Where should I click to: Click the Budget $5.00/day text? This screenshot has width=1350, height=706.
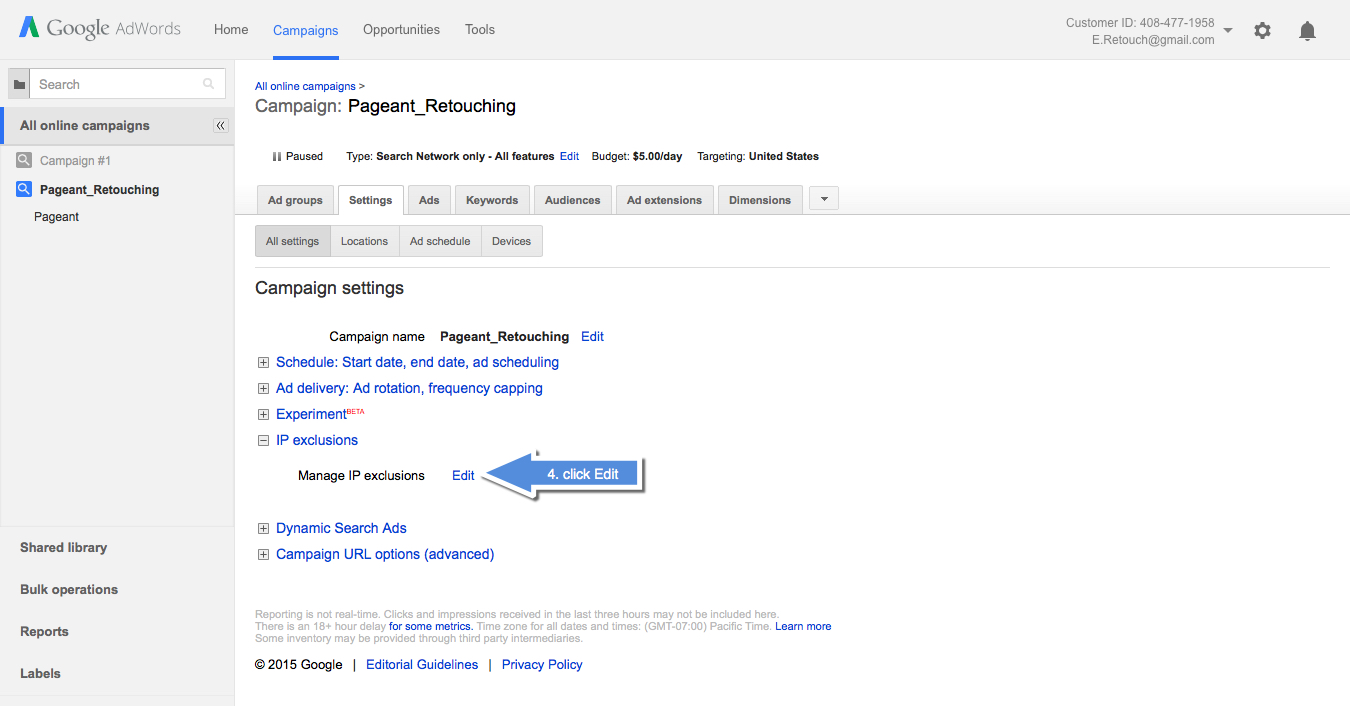(637, 156)
